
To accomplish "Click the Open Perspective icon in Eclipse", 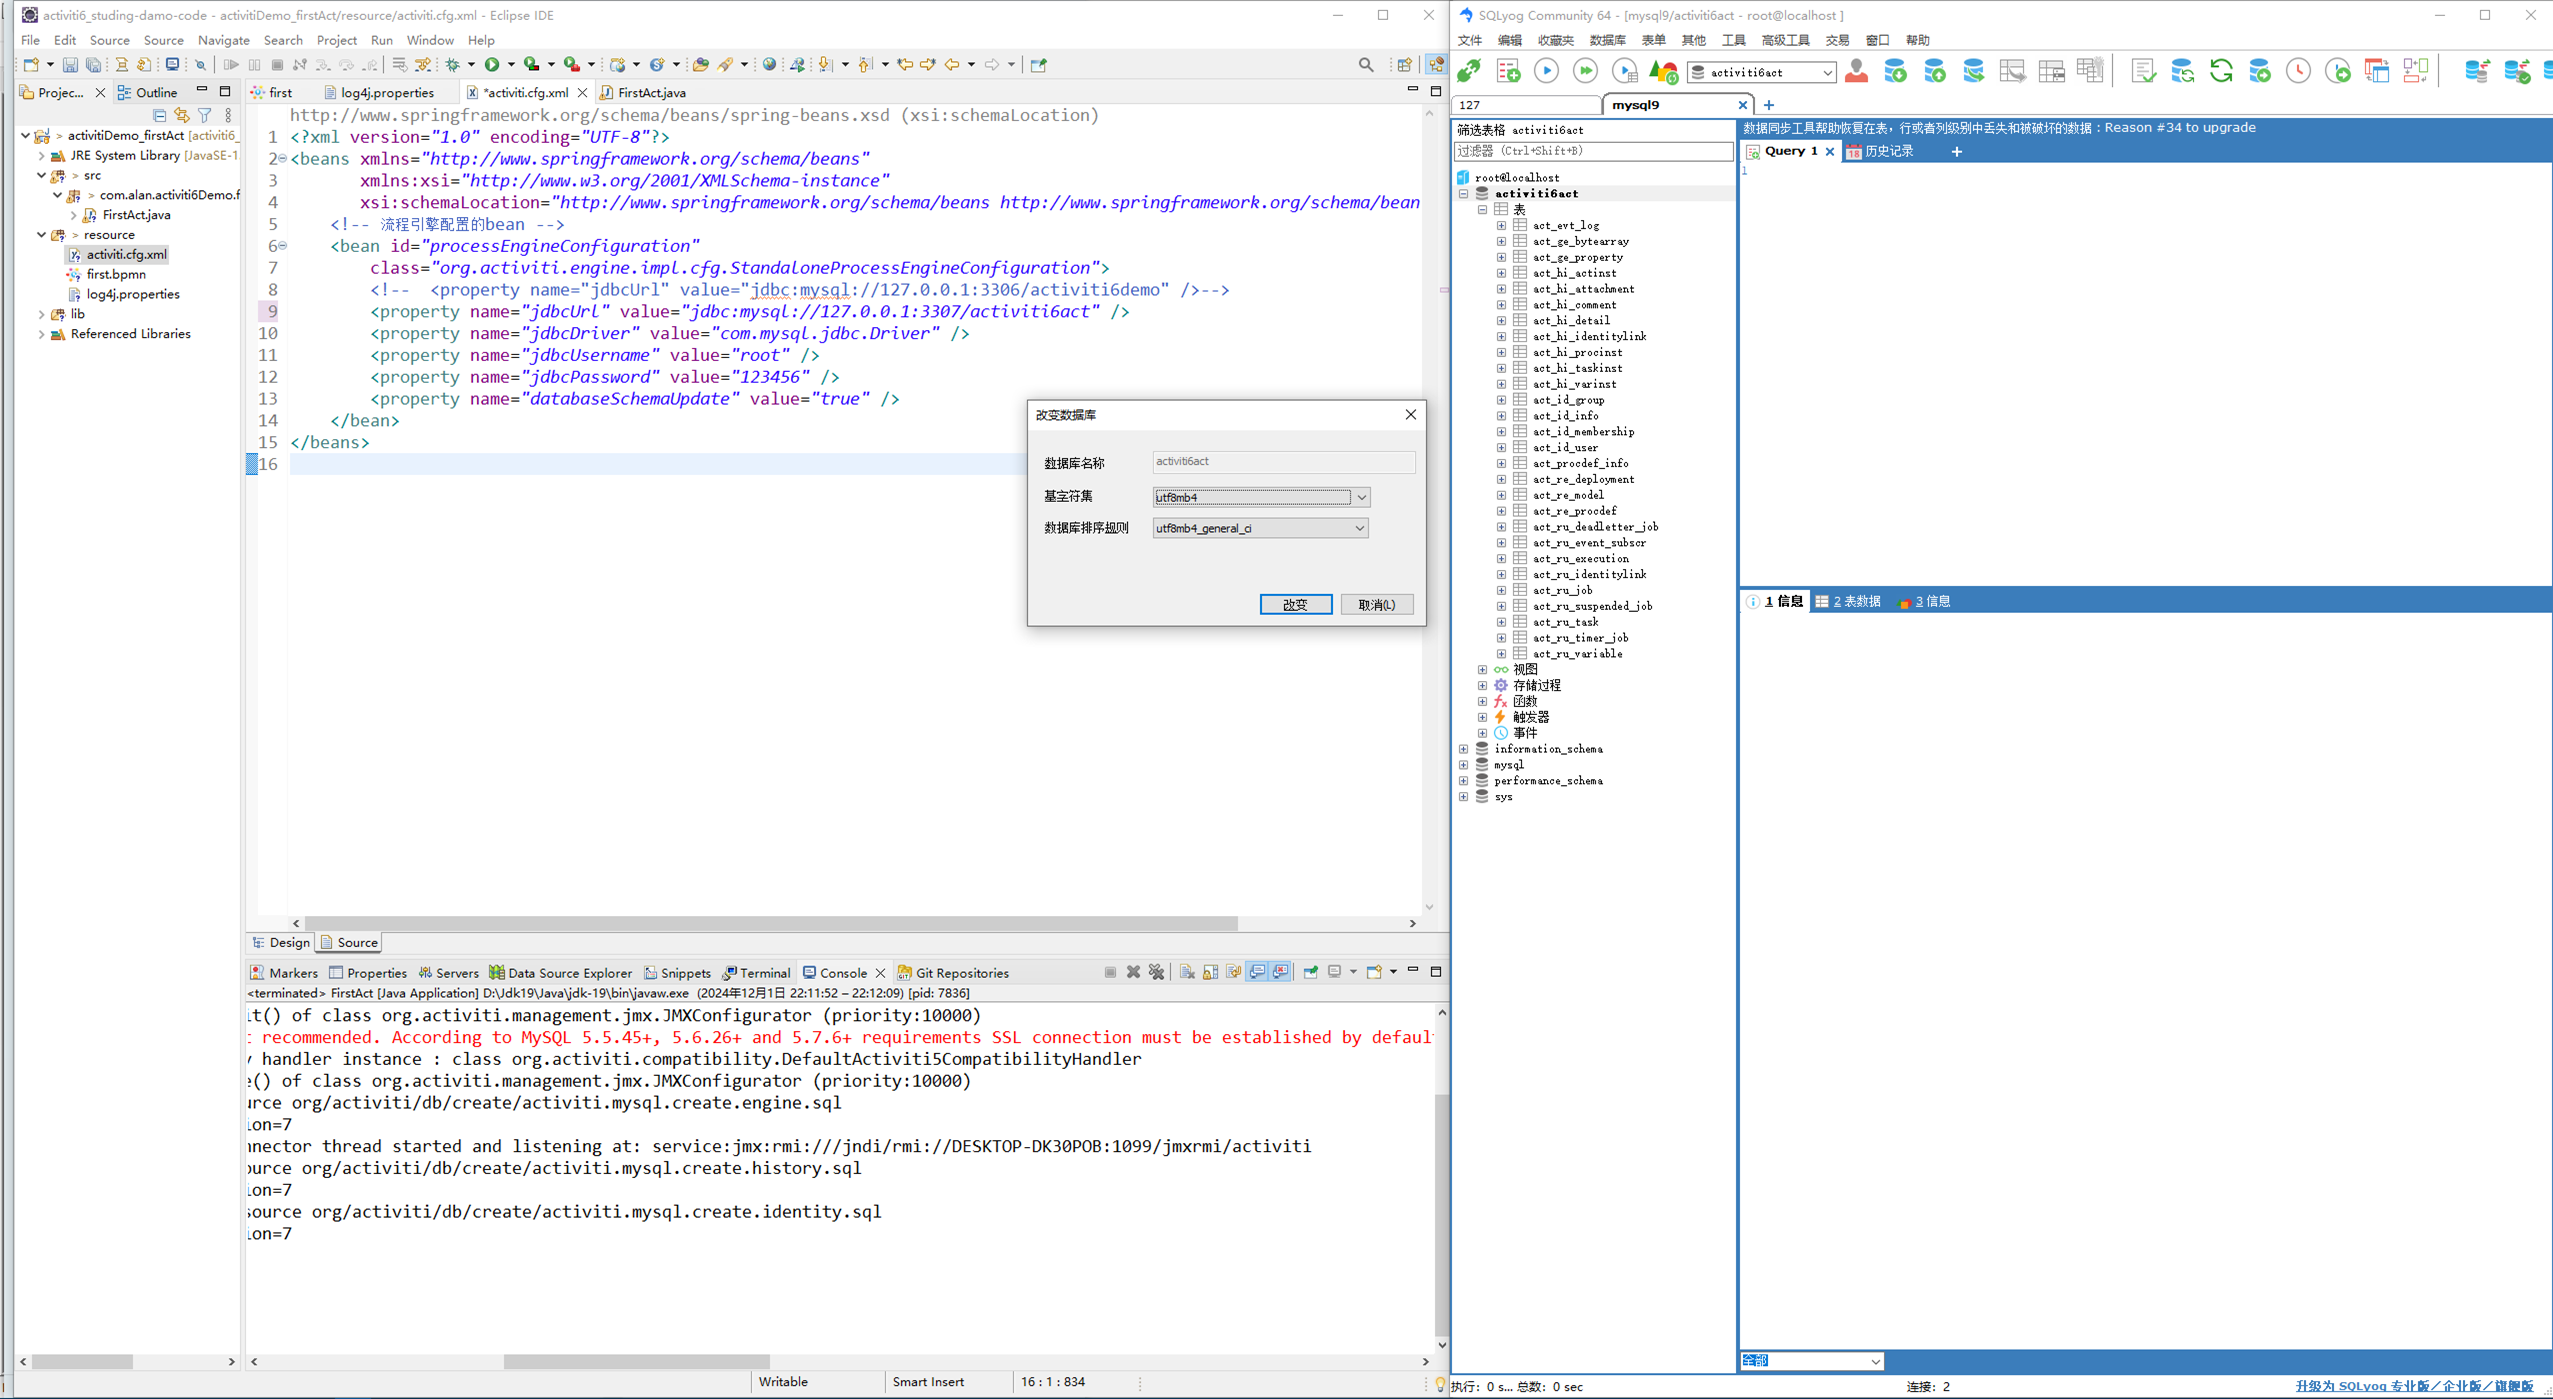I will [x=1405, y=65].
